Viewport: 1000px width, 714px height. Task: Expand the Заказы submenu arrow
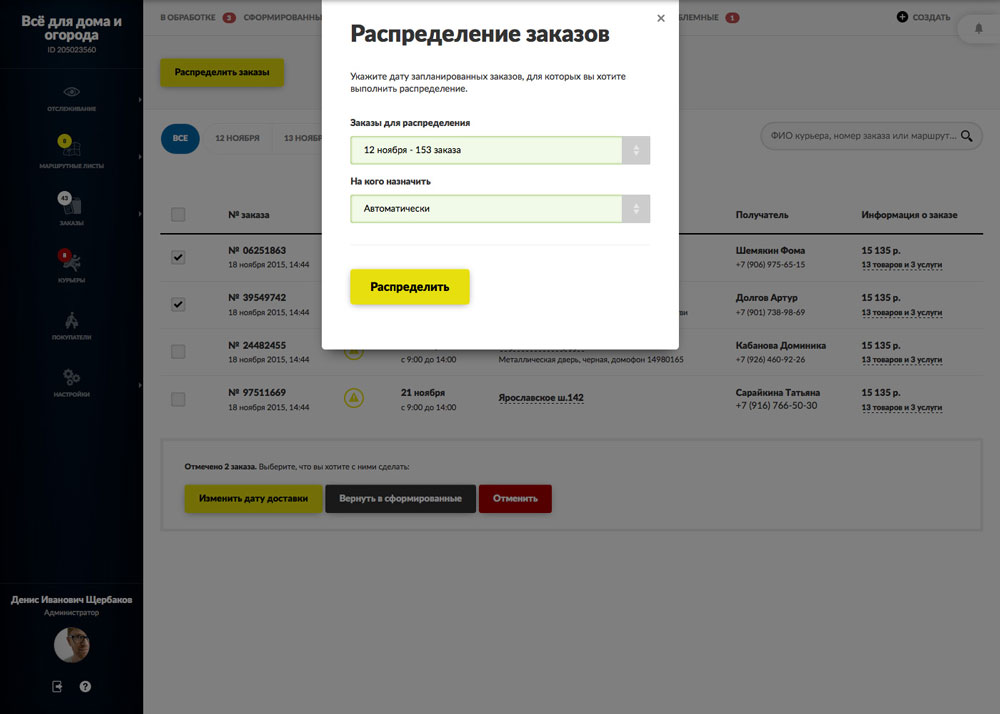[x=140, y=214]
